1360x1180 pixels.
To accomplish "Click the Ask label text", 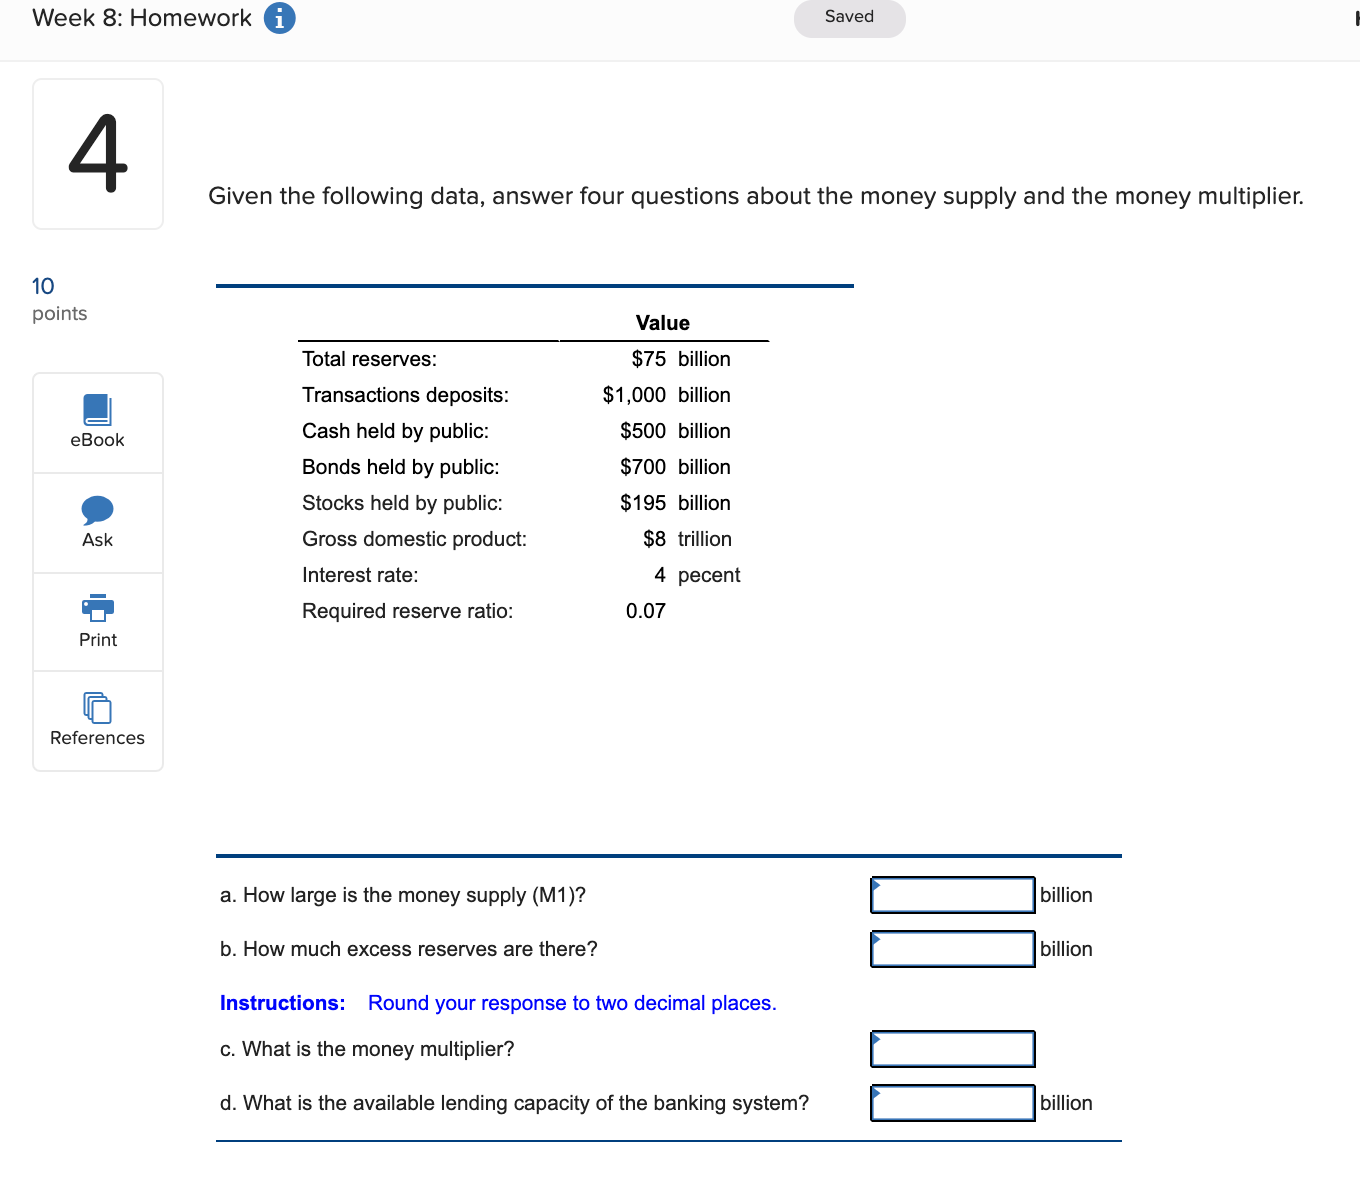I will (x=97, y=539).
